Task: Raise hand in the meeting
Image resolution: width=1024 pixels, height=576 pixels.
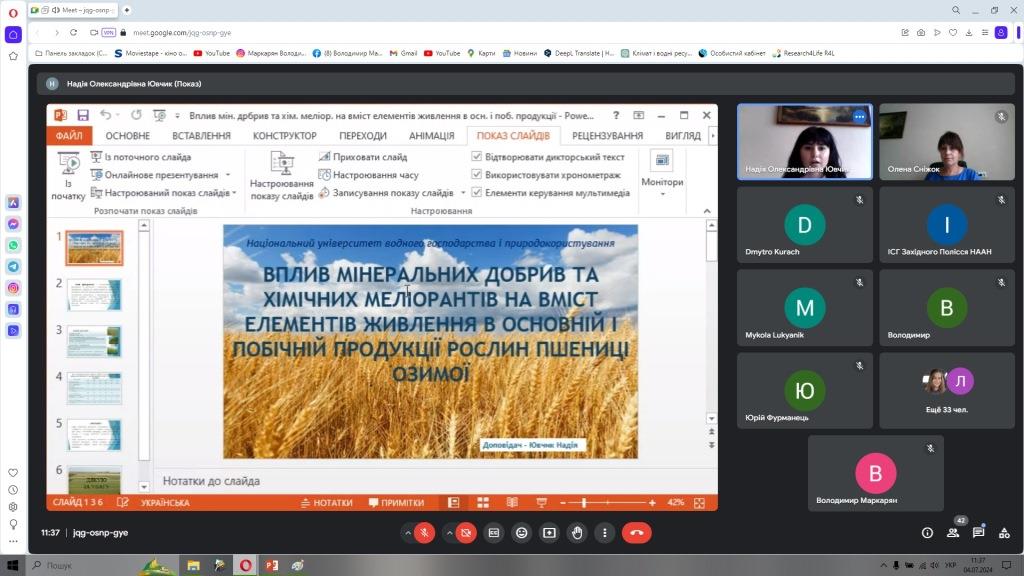Action: [x=577, y=533]
